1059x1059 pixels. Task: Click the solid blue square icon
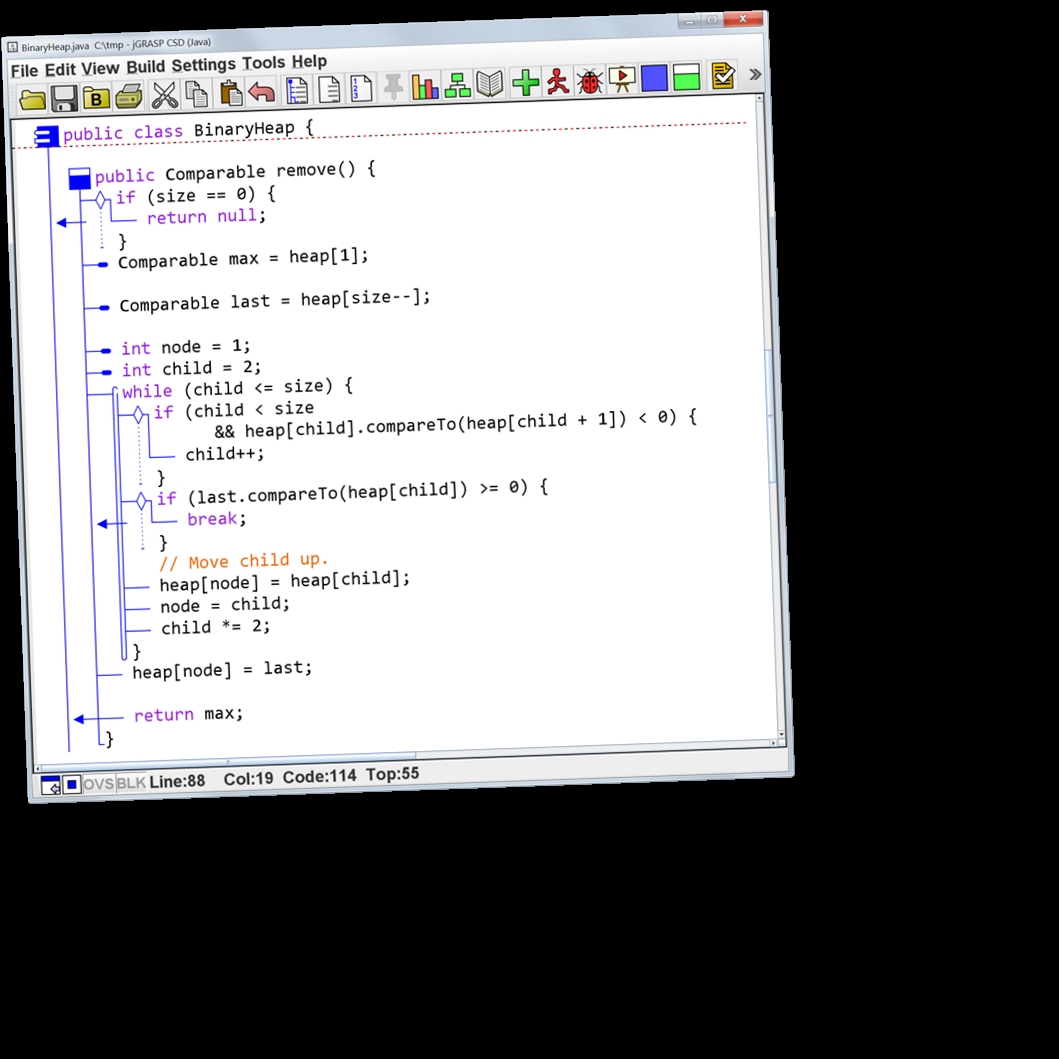coord(654,77)
